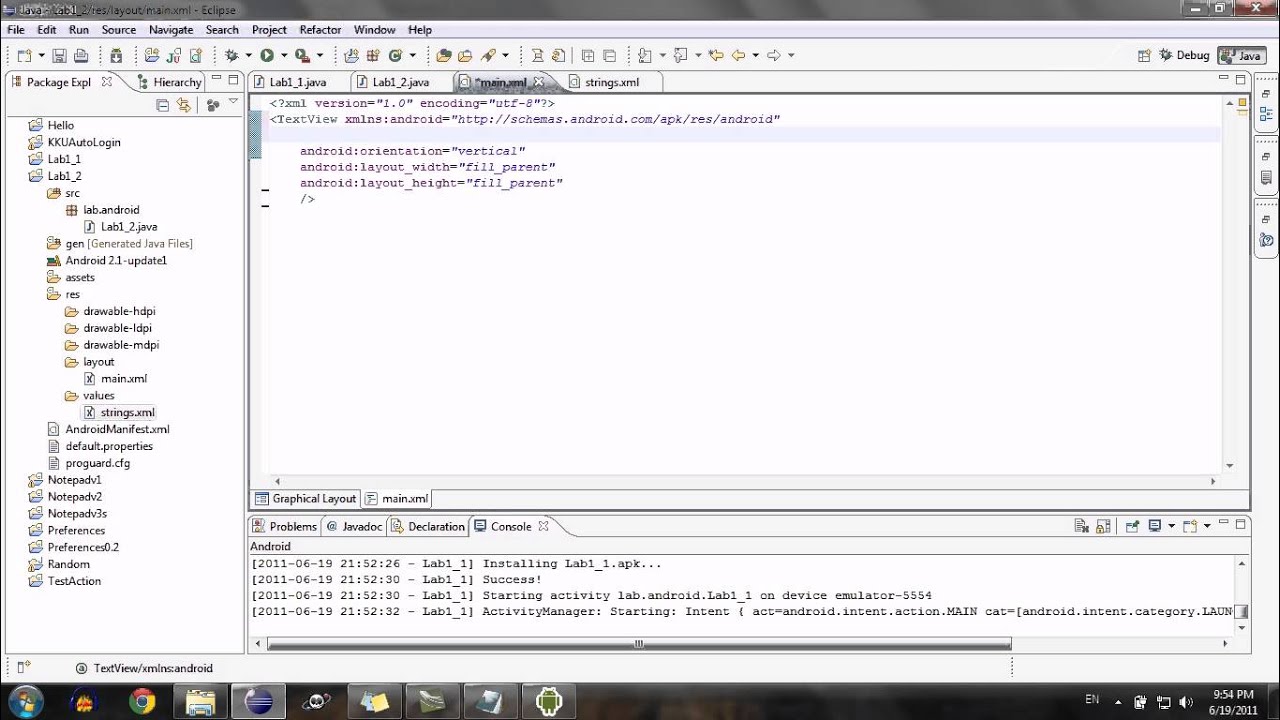Open the New file dropdown arrow
Image resolution: width=1280 pixels, height=720 pixels.
pos(40,56)
